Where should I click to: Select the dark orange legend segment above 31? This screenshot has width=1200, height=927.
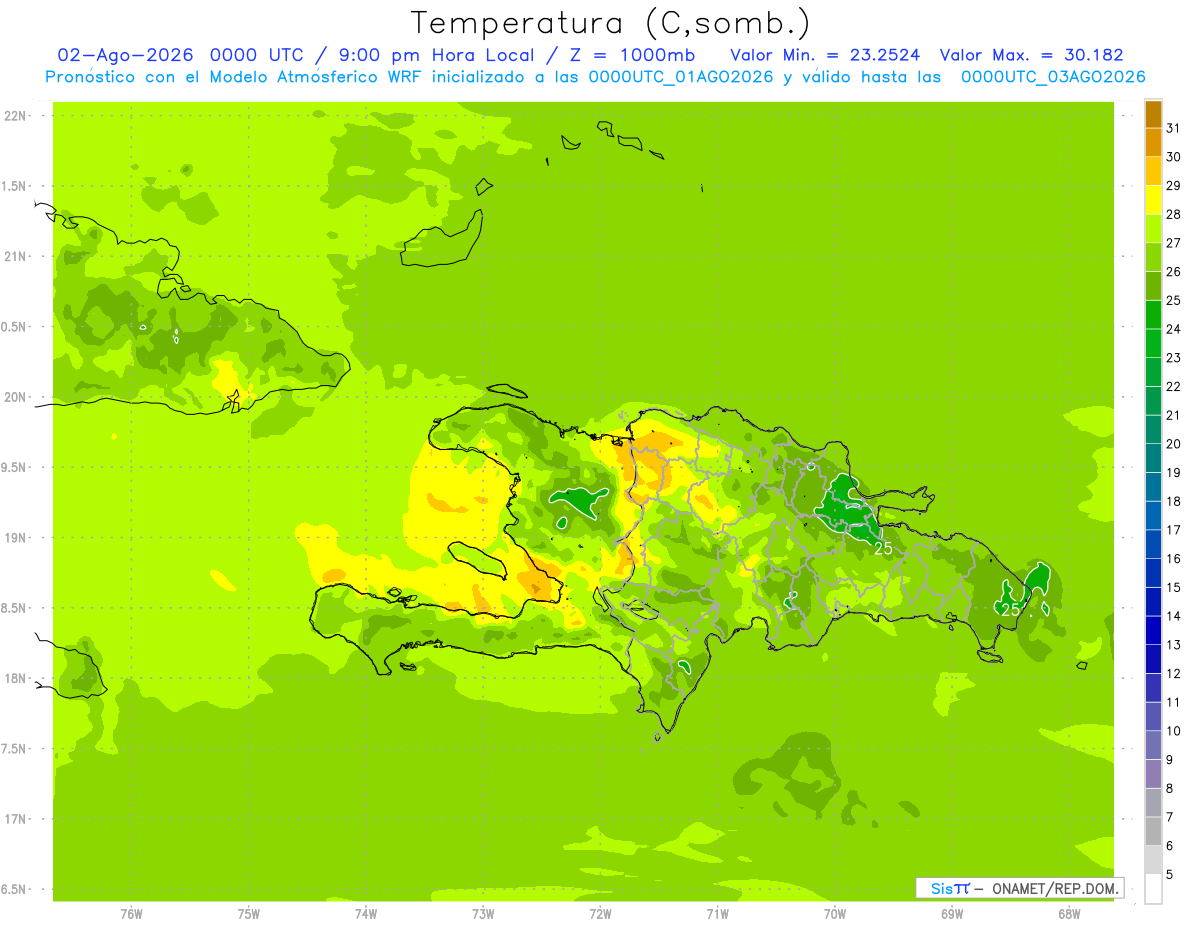coord(1153,114)
